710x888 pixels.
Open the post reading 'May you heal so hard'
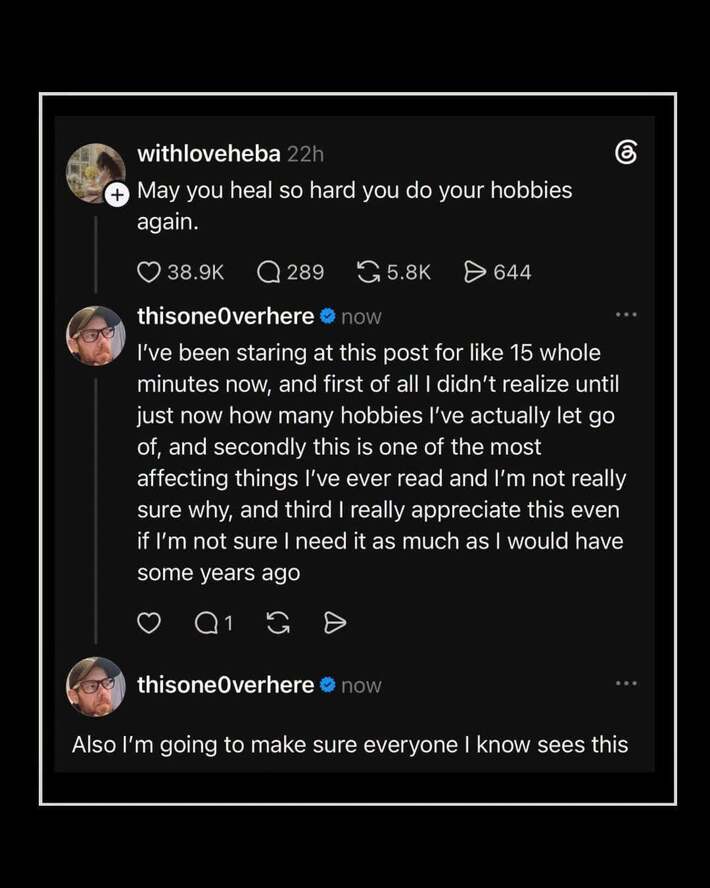(354, 206)
